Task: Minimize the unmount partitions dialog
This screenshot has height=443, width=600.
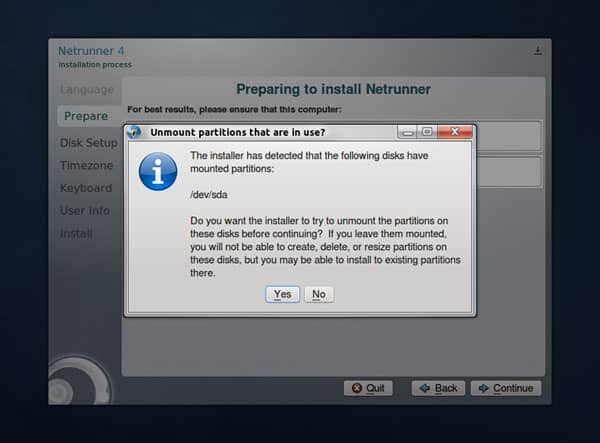Action: [408, 132]
